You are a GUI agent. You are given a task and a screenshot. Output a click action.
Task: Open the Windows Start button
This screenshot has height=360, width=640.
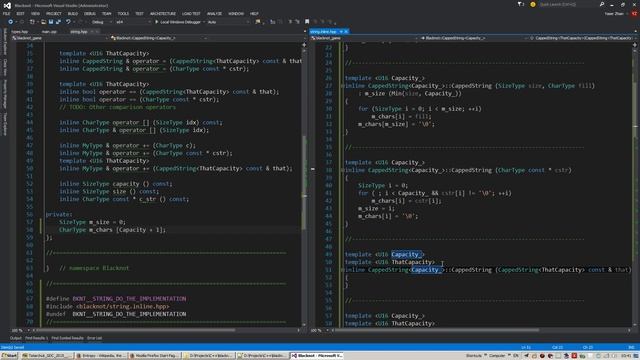tap(9, 356)
